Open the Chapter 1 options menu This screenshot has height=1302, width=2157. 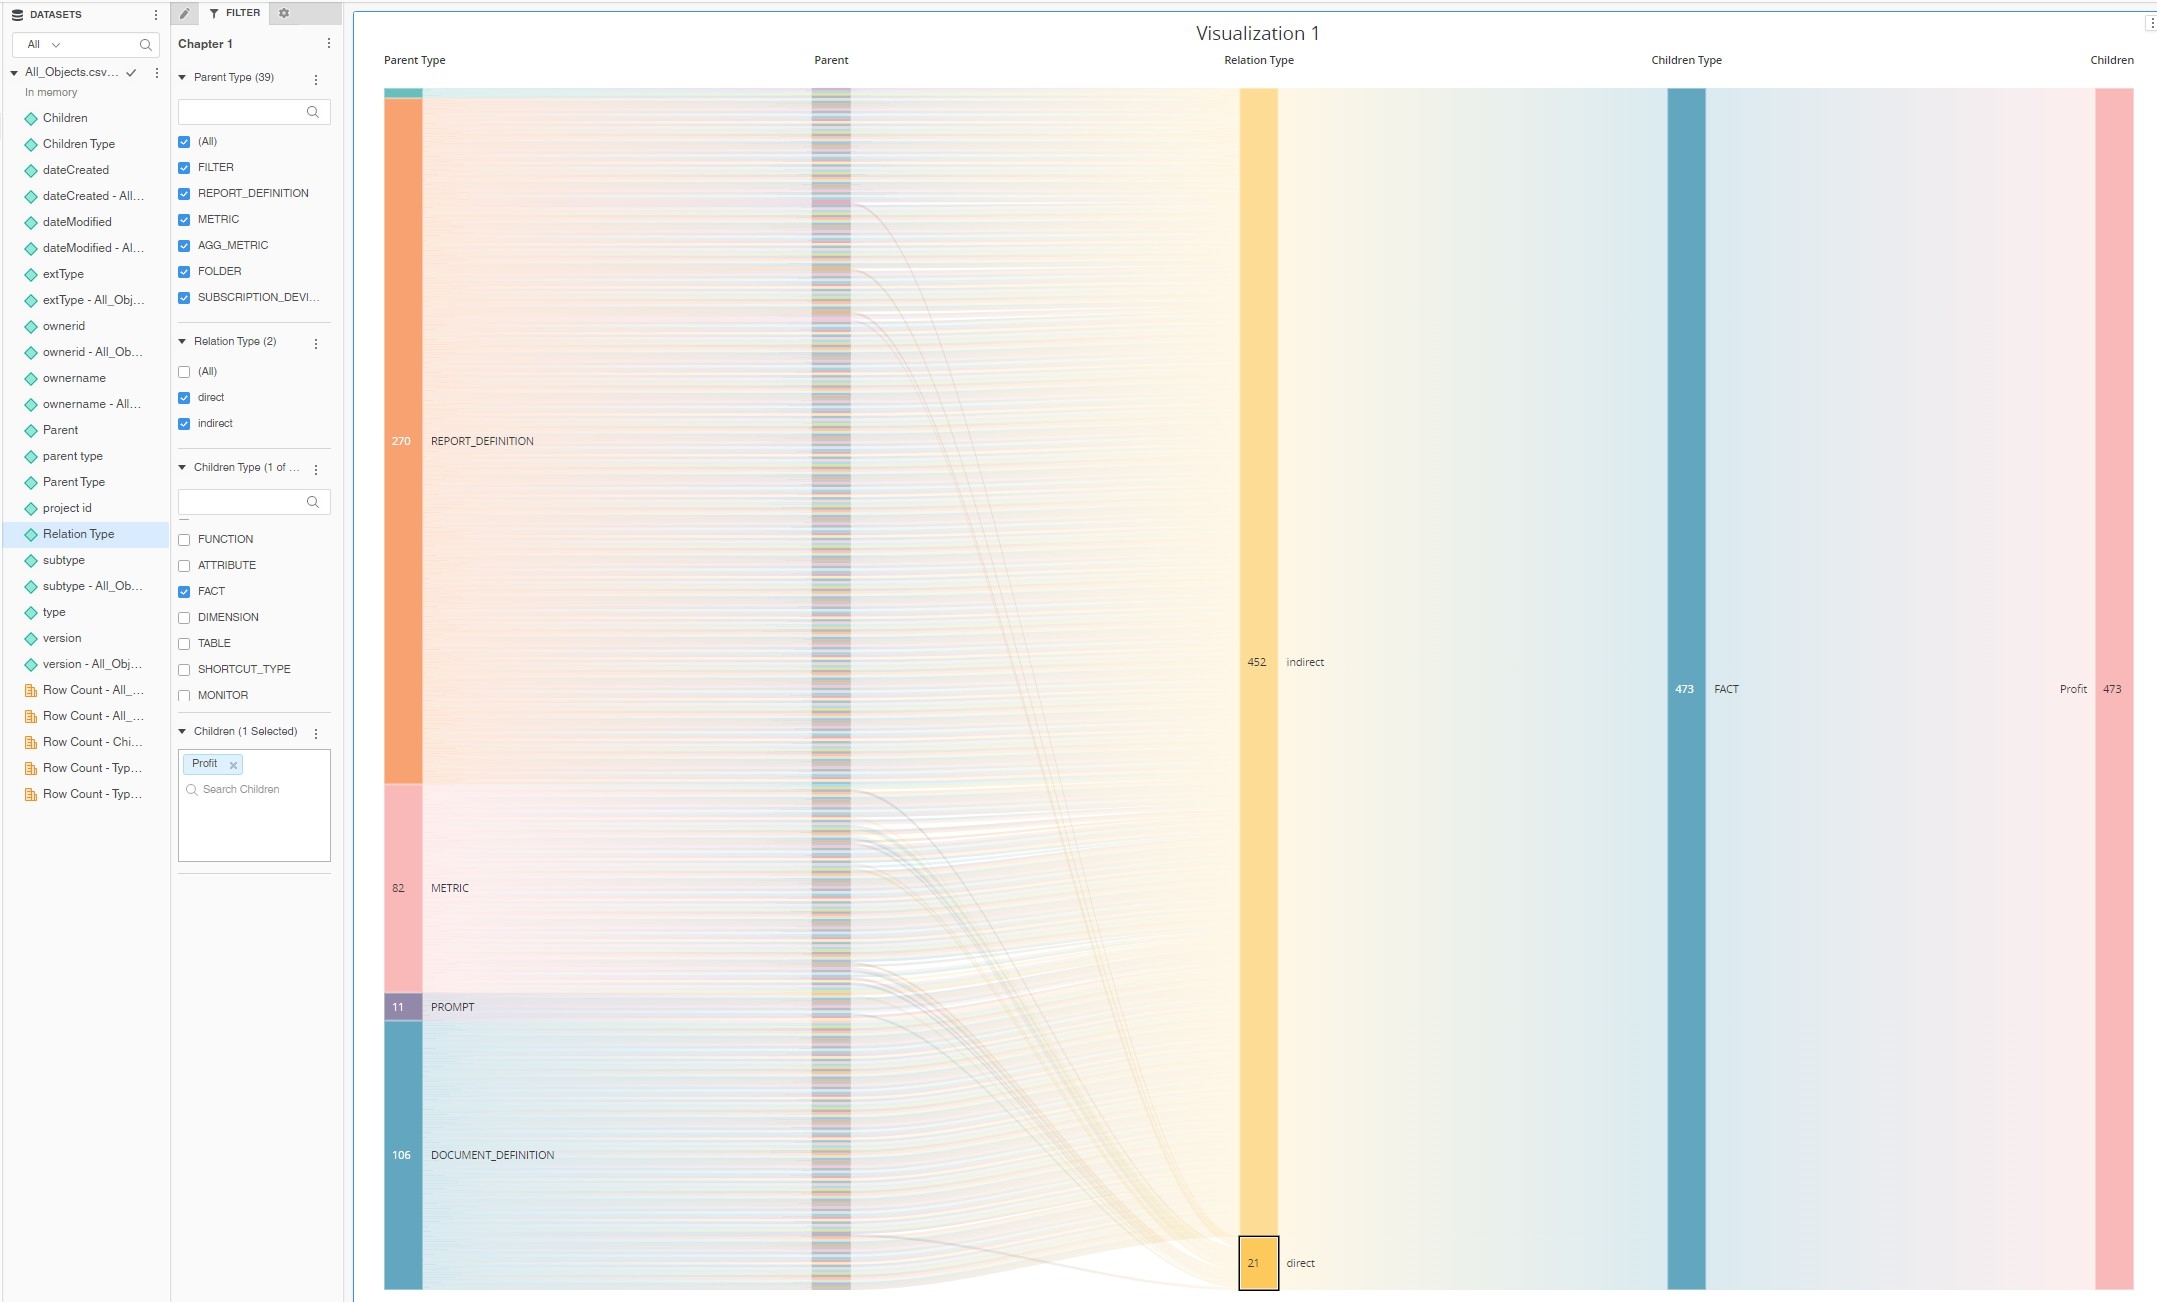328,44
